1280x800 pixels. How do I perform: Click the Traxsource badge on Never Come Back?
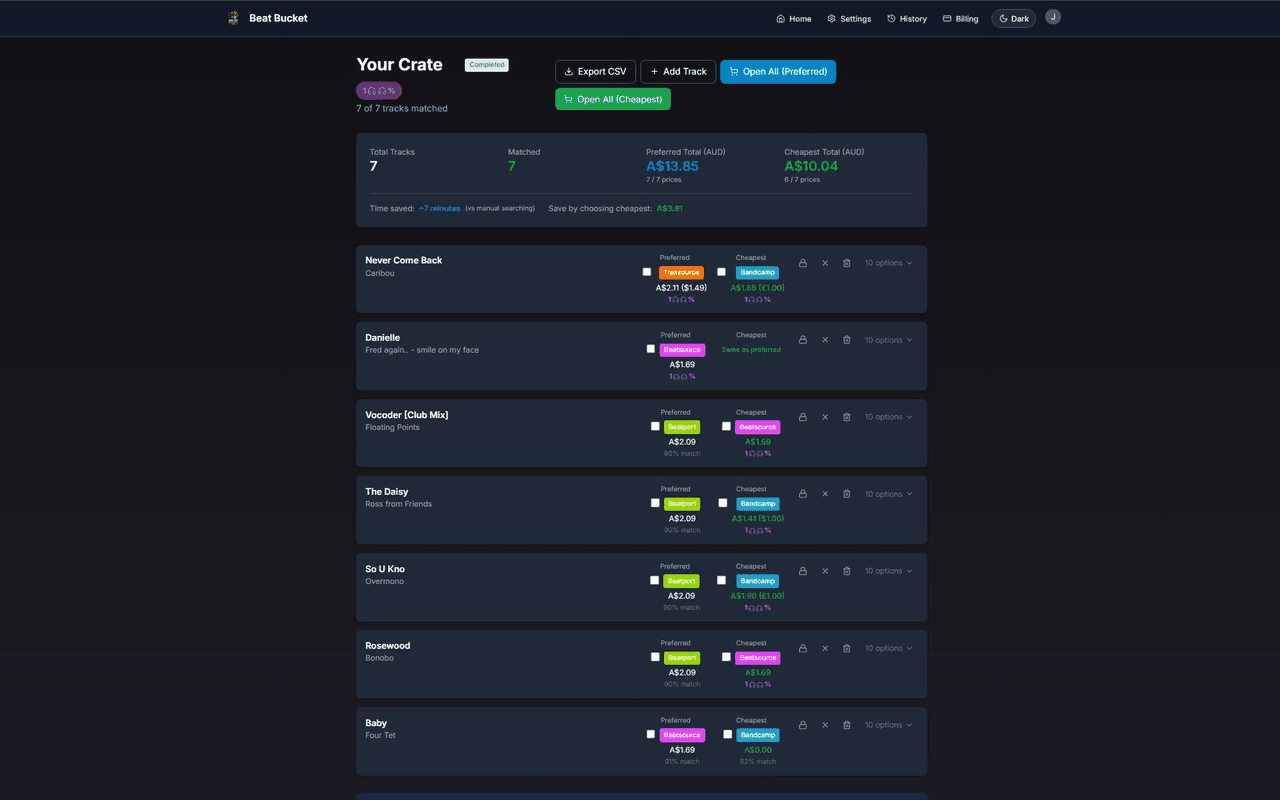pos(681,272)
